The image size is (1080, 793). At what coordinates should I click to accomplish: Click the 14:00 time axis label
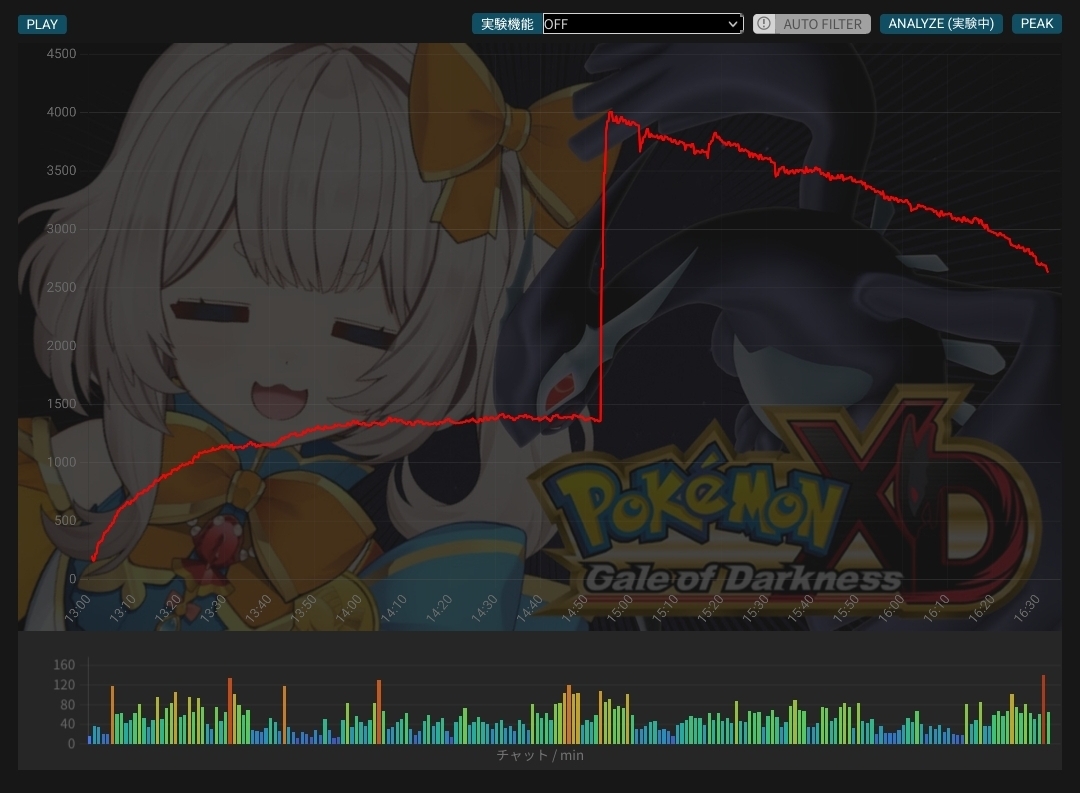coord(349,609)
